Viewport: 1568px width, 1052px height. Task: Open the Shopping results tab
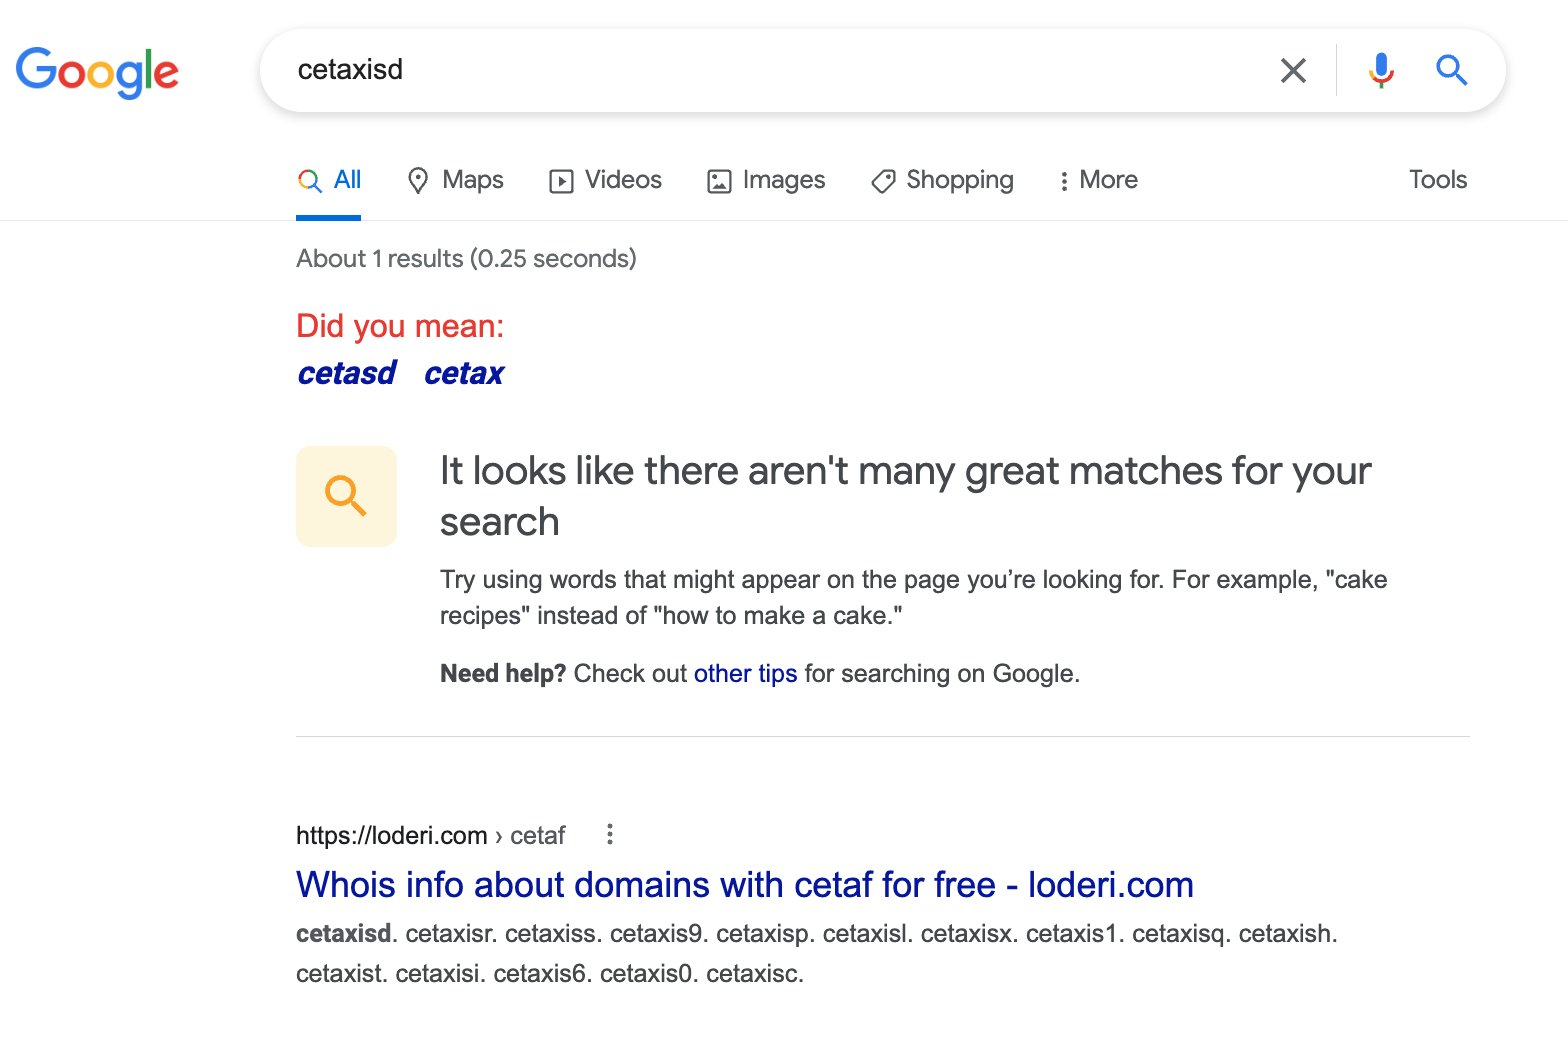pos(959,180)
